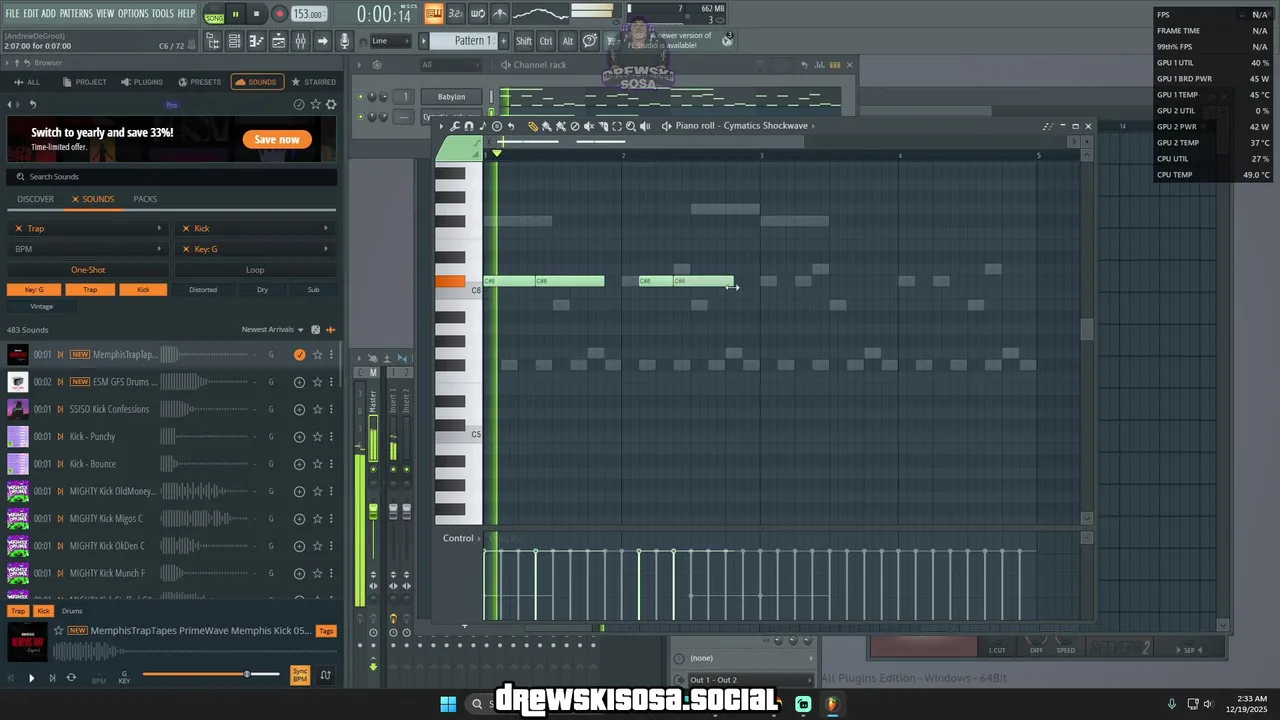The image size is (1280, 720).
Task: Click the Search Sounds input field
Action: [x=170, y=177]
